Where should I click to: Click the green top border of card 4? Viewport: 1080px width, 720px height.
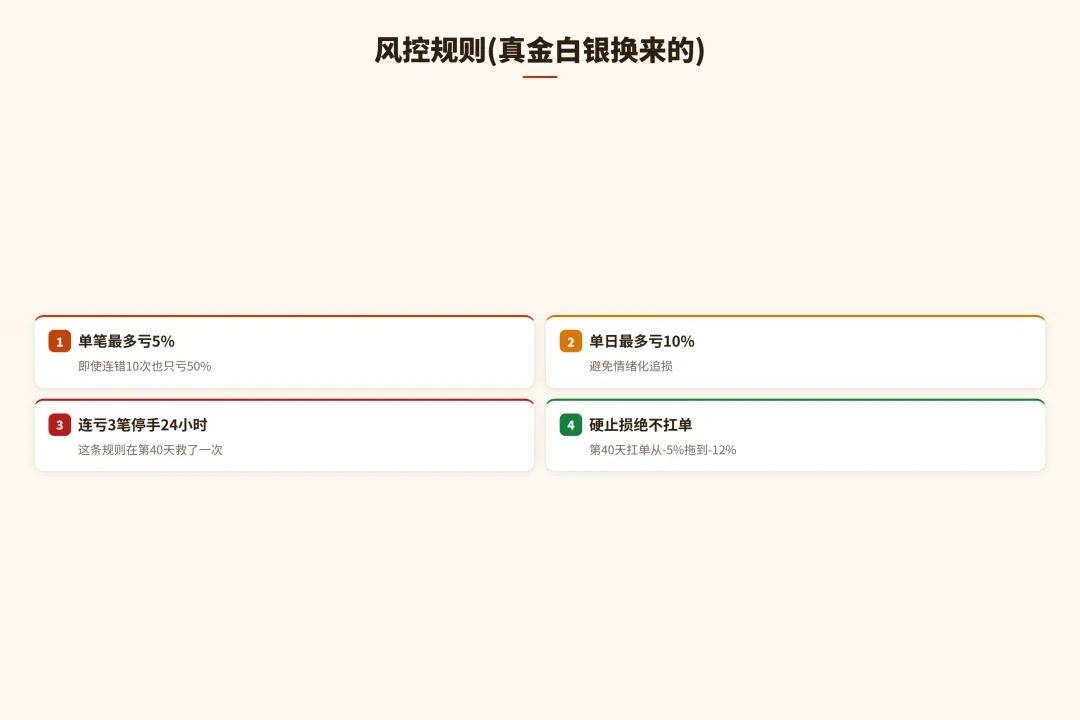click(x=795, y=400)
